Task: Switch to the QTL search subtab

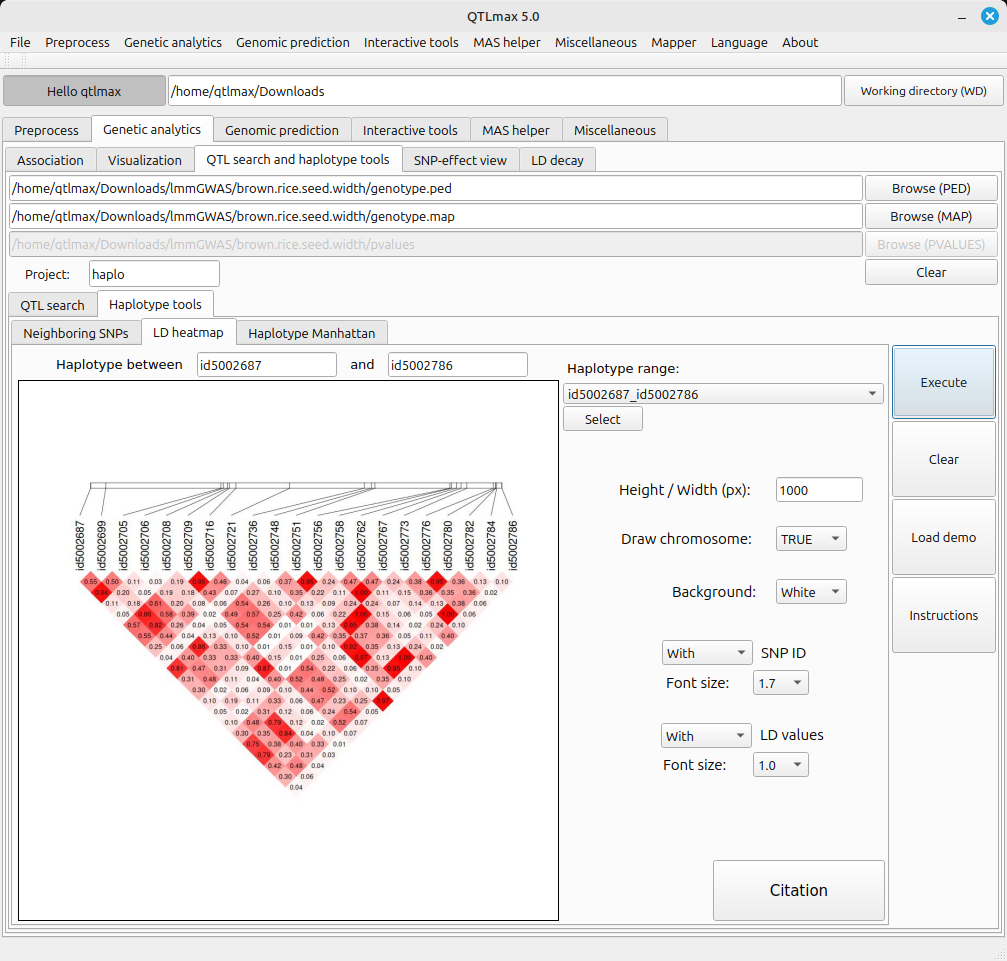Action: (52, 305)
